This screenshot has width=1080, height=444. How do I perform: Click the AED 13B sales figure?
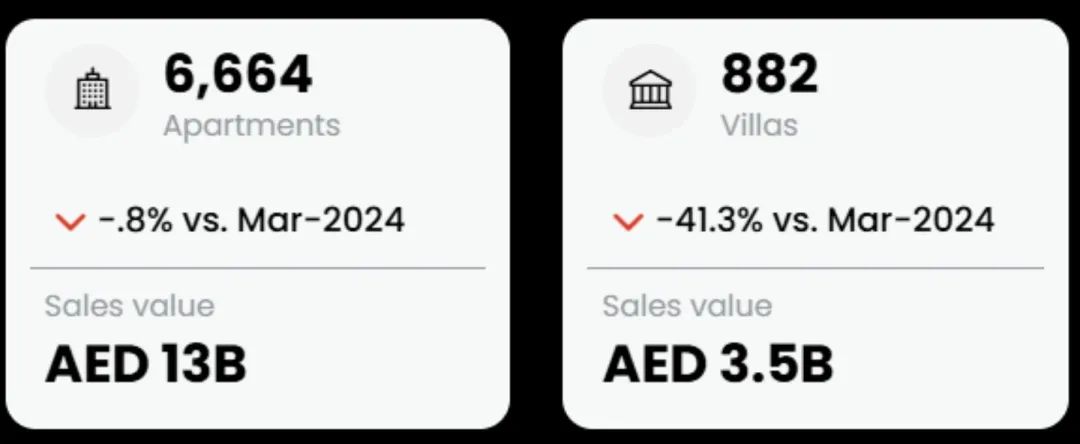click(x=145, y=364)
